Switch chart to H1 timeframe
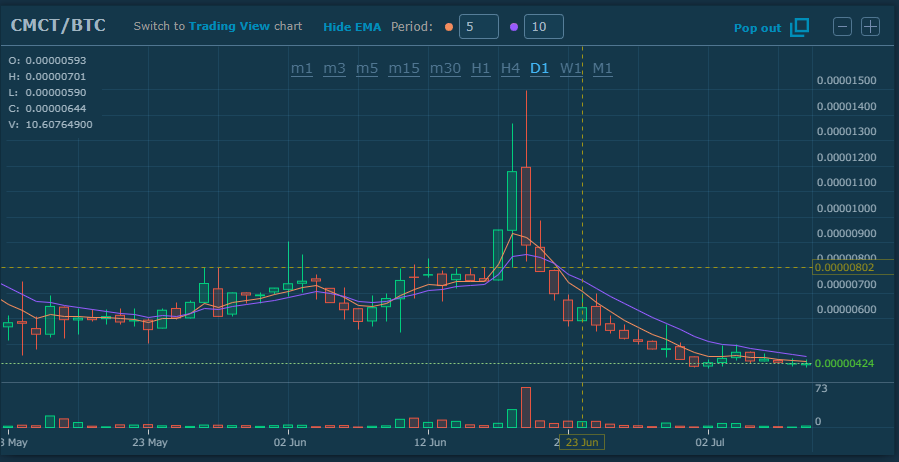This screenshot has height=462, width=899. [481, 68]
